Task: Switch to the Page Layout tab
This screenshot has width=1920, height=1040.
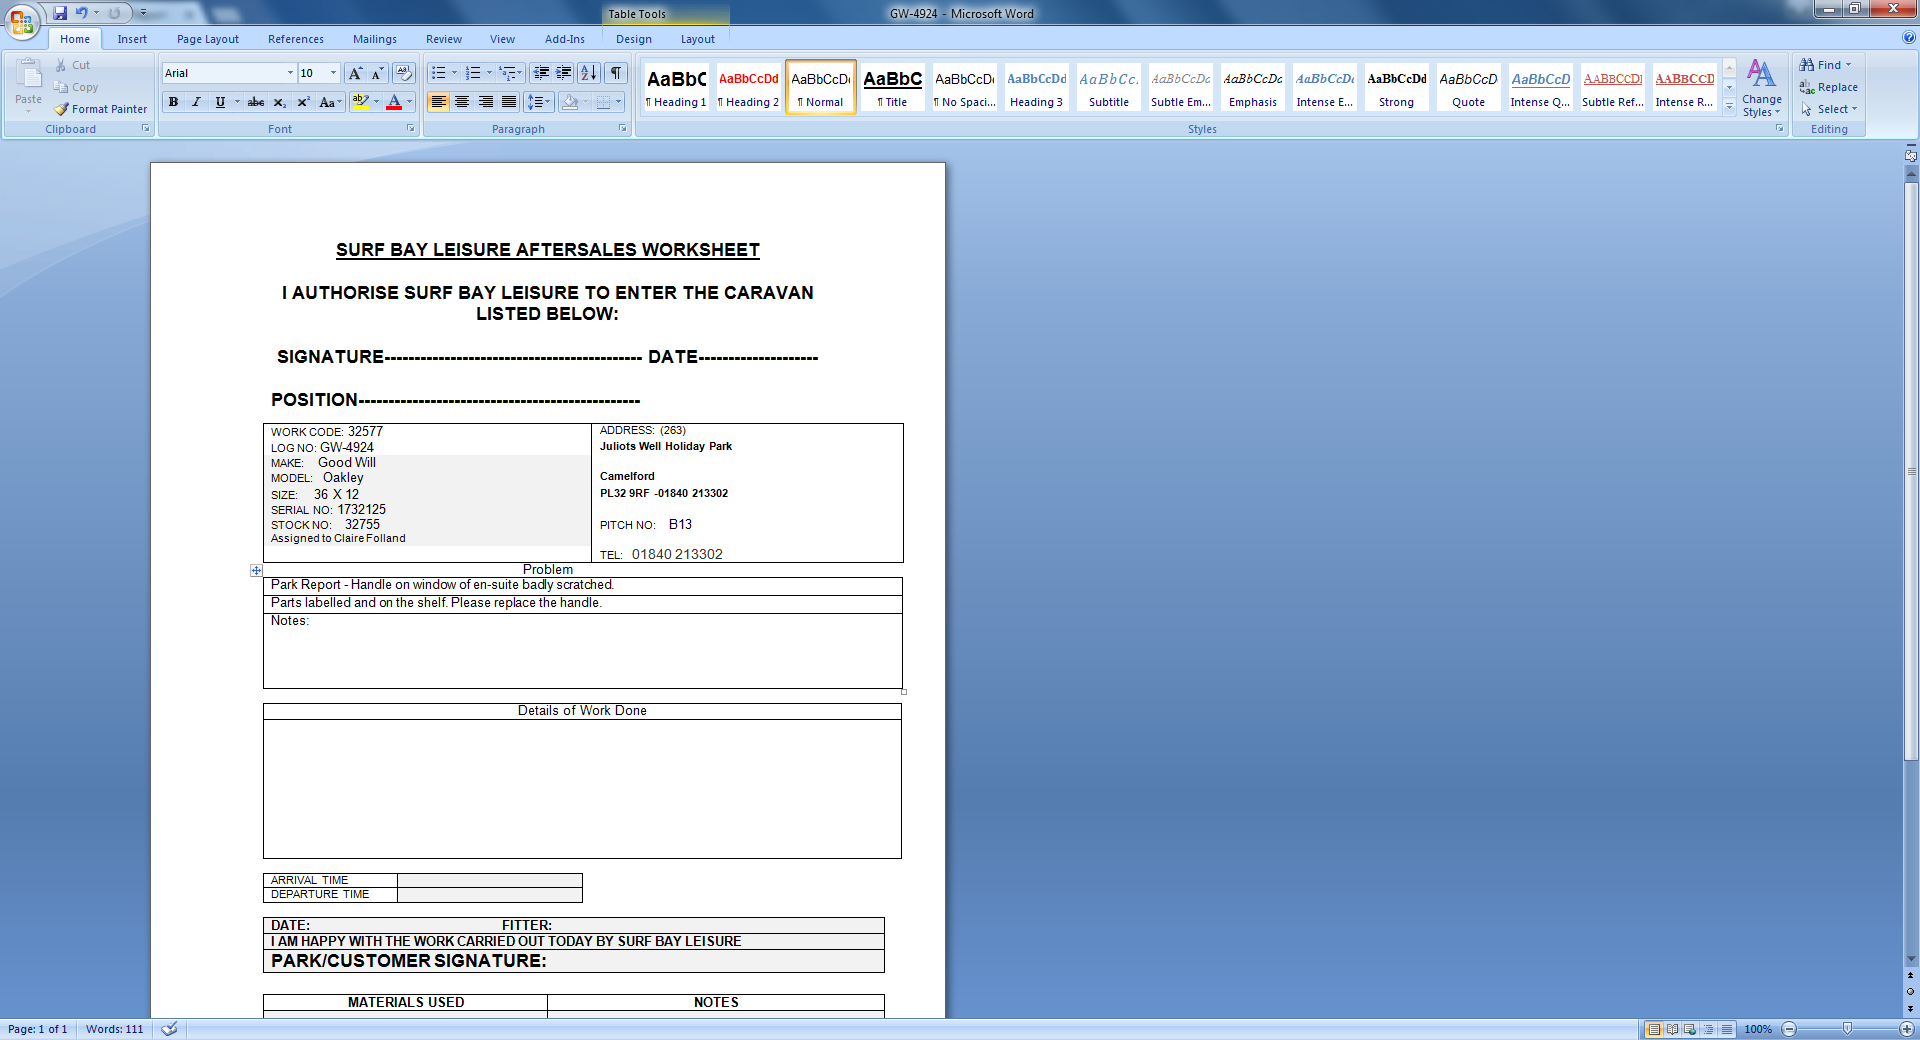Action: [208, 39]
